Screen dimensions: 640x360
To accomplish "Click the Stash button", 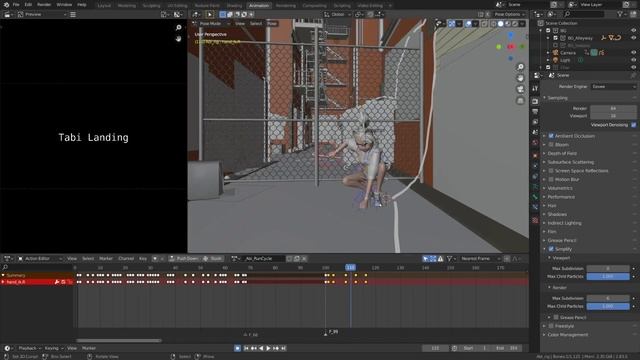I will [213, 259].
